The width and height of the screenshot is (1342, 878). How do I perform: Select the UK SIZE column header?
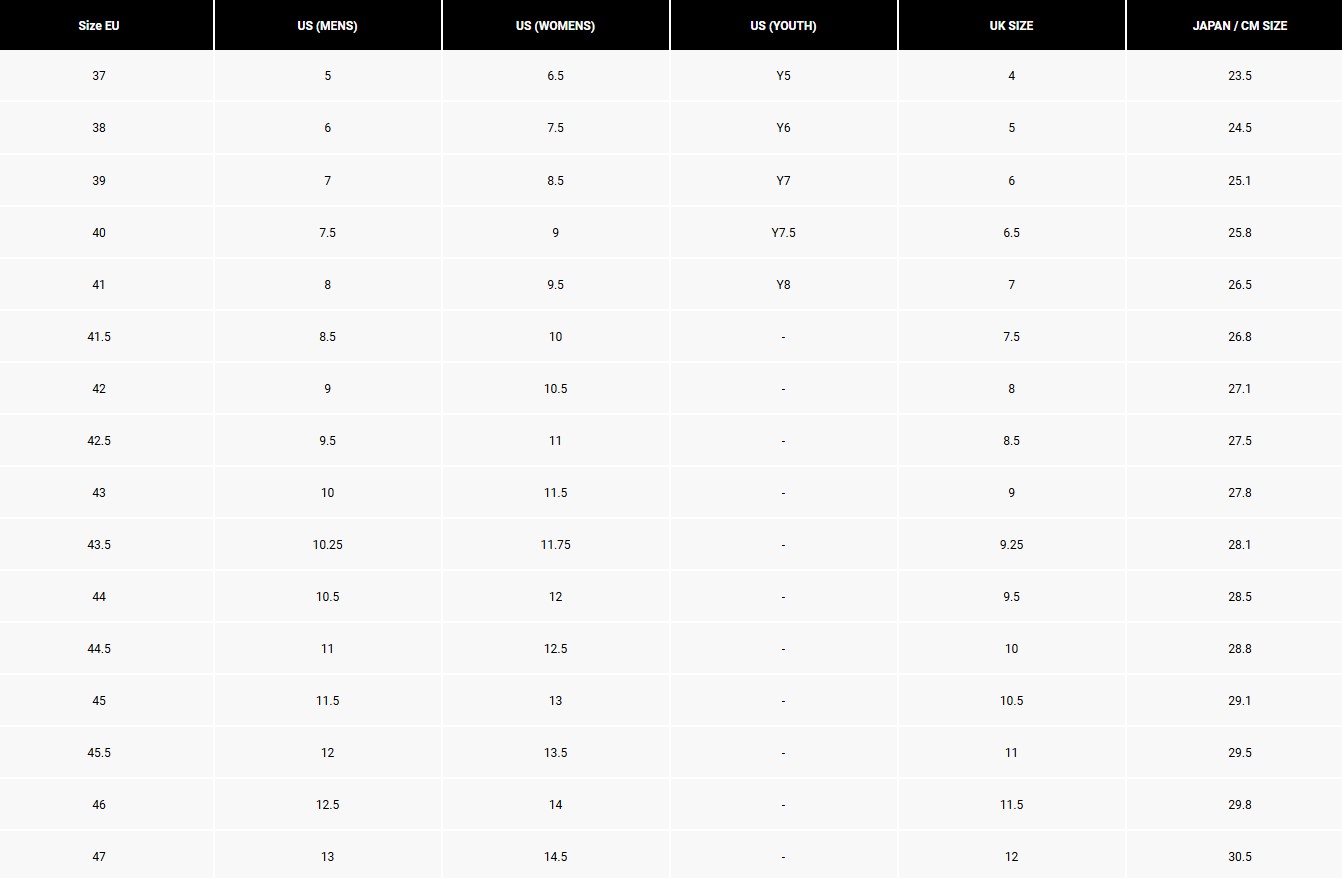tap(1011, 26)
